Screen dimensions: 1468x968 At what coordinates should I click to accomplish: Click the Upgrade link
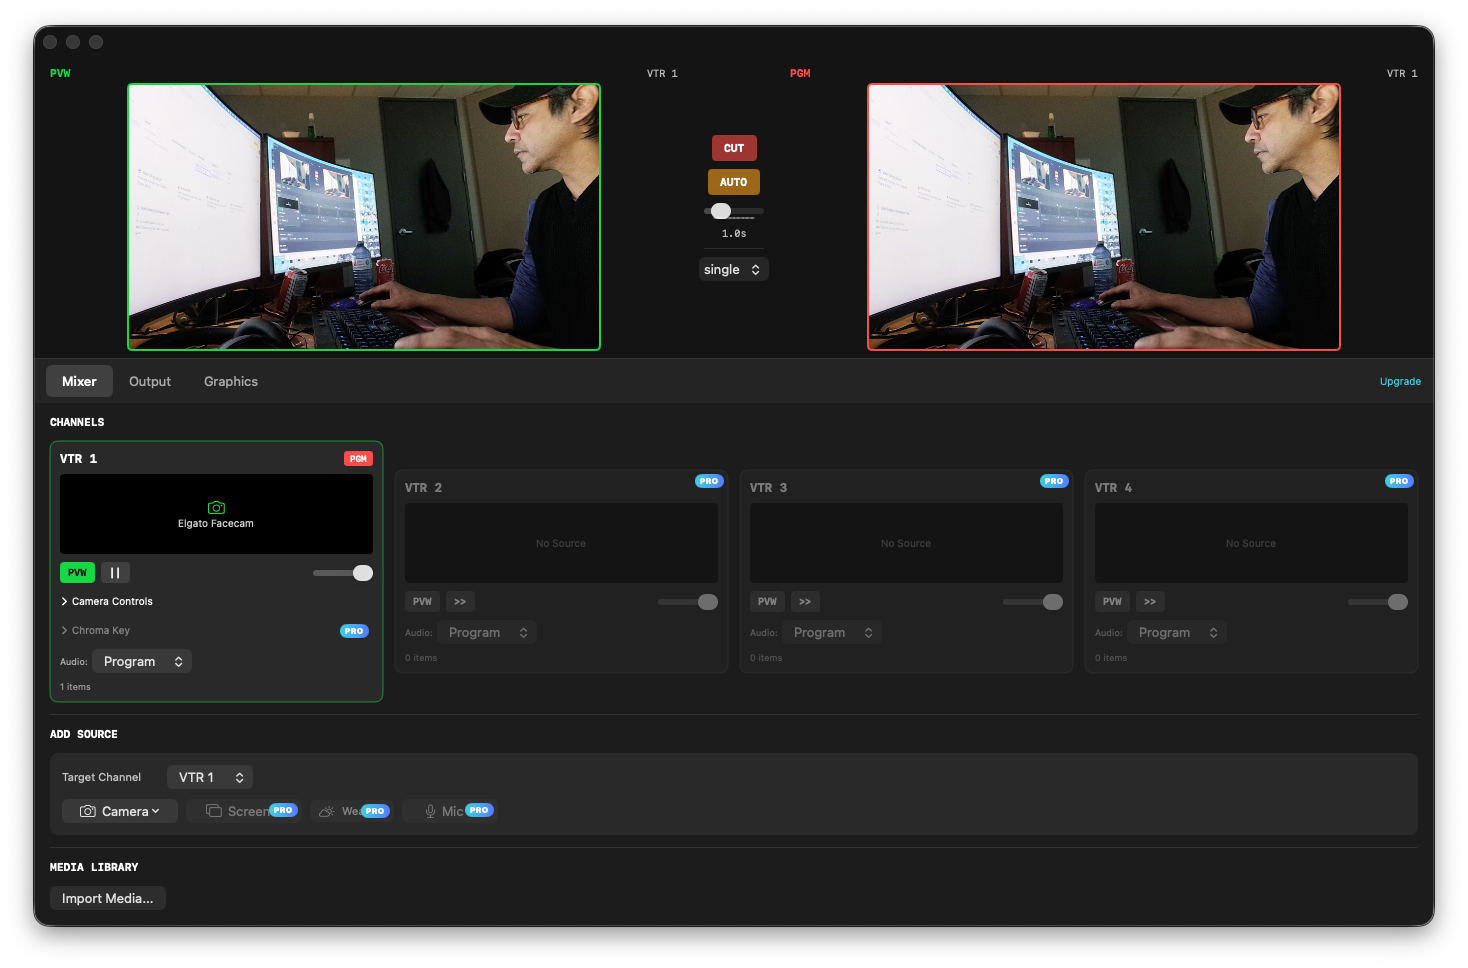tap(1400, 381)
